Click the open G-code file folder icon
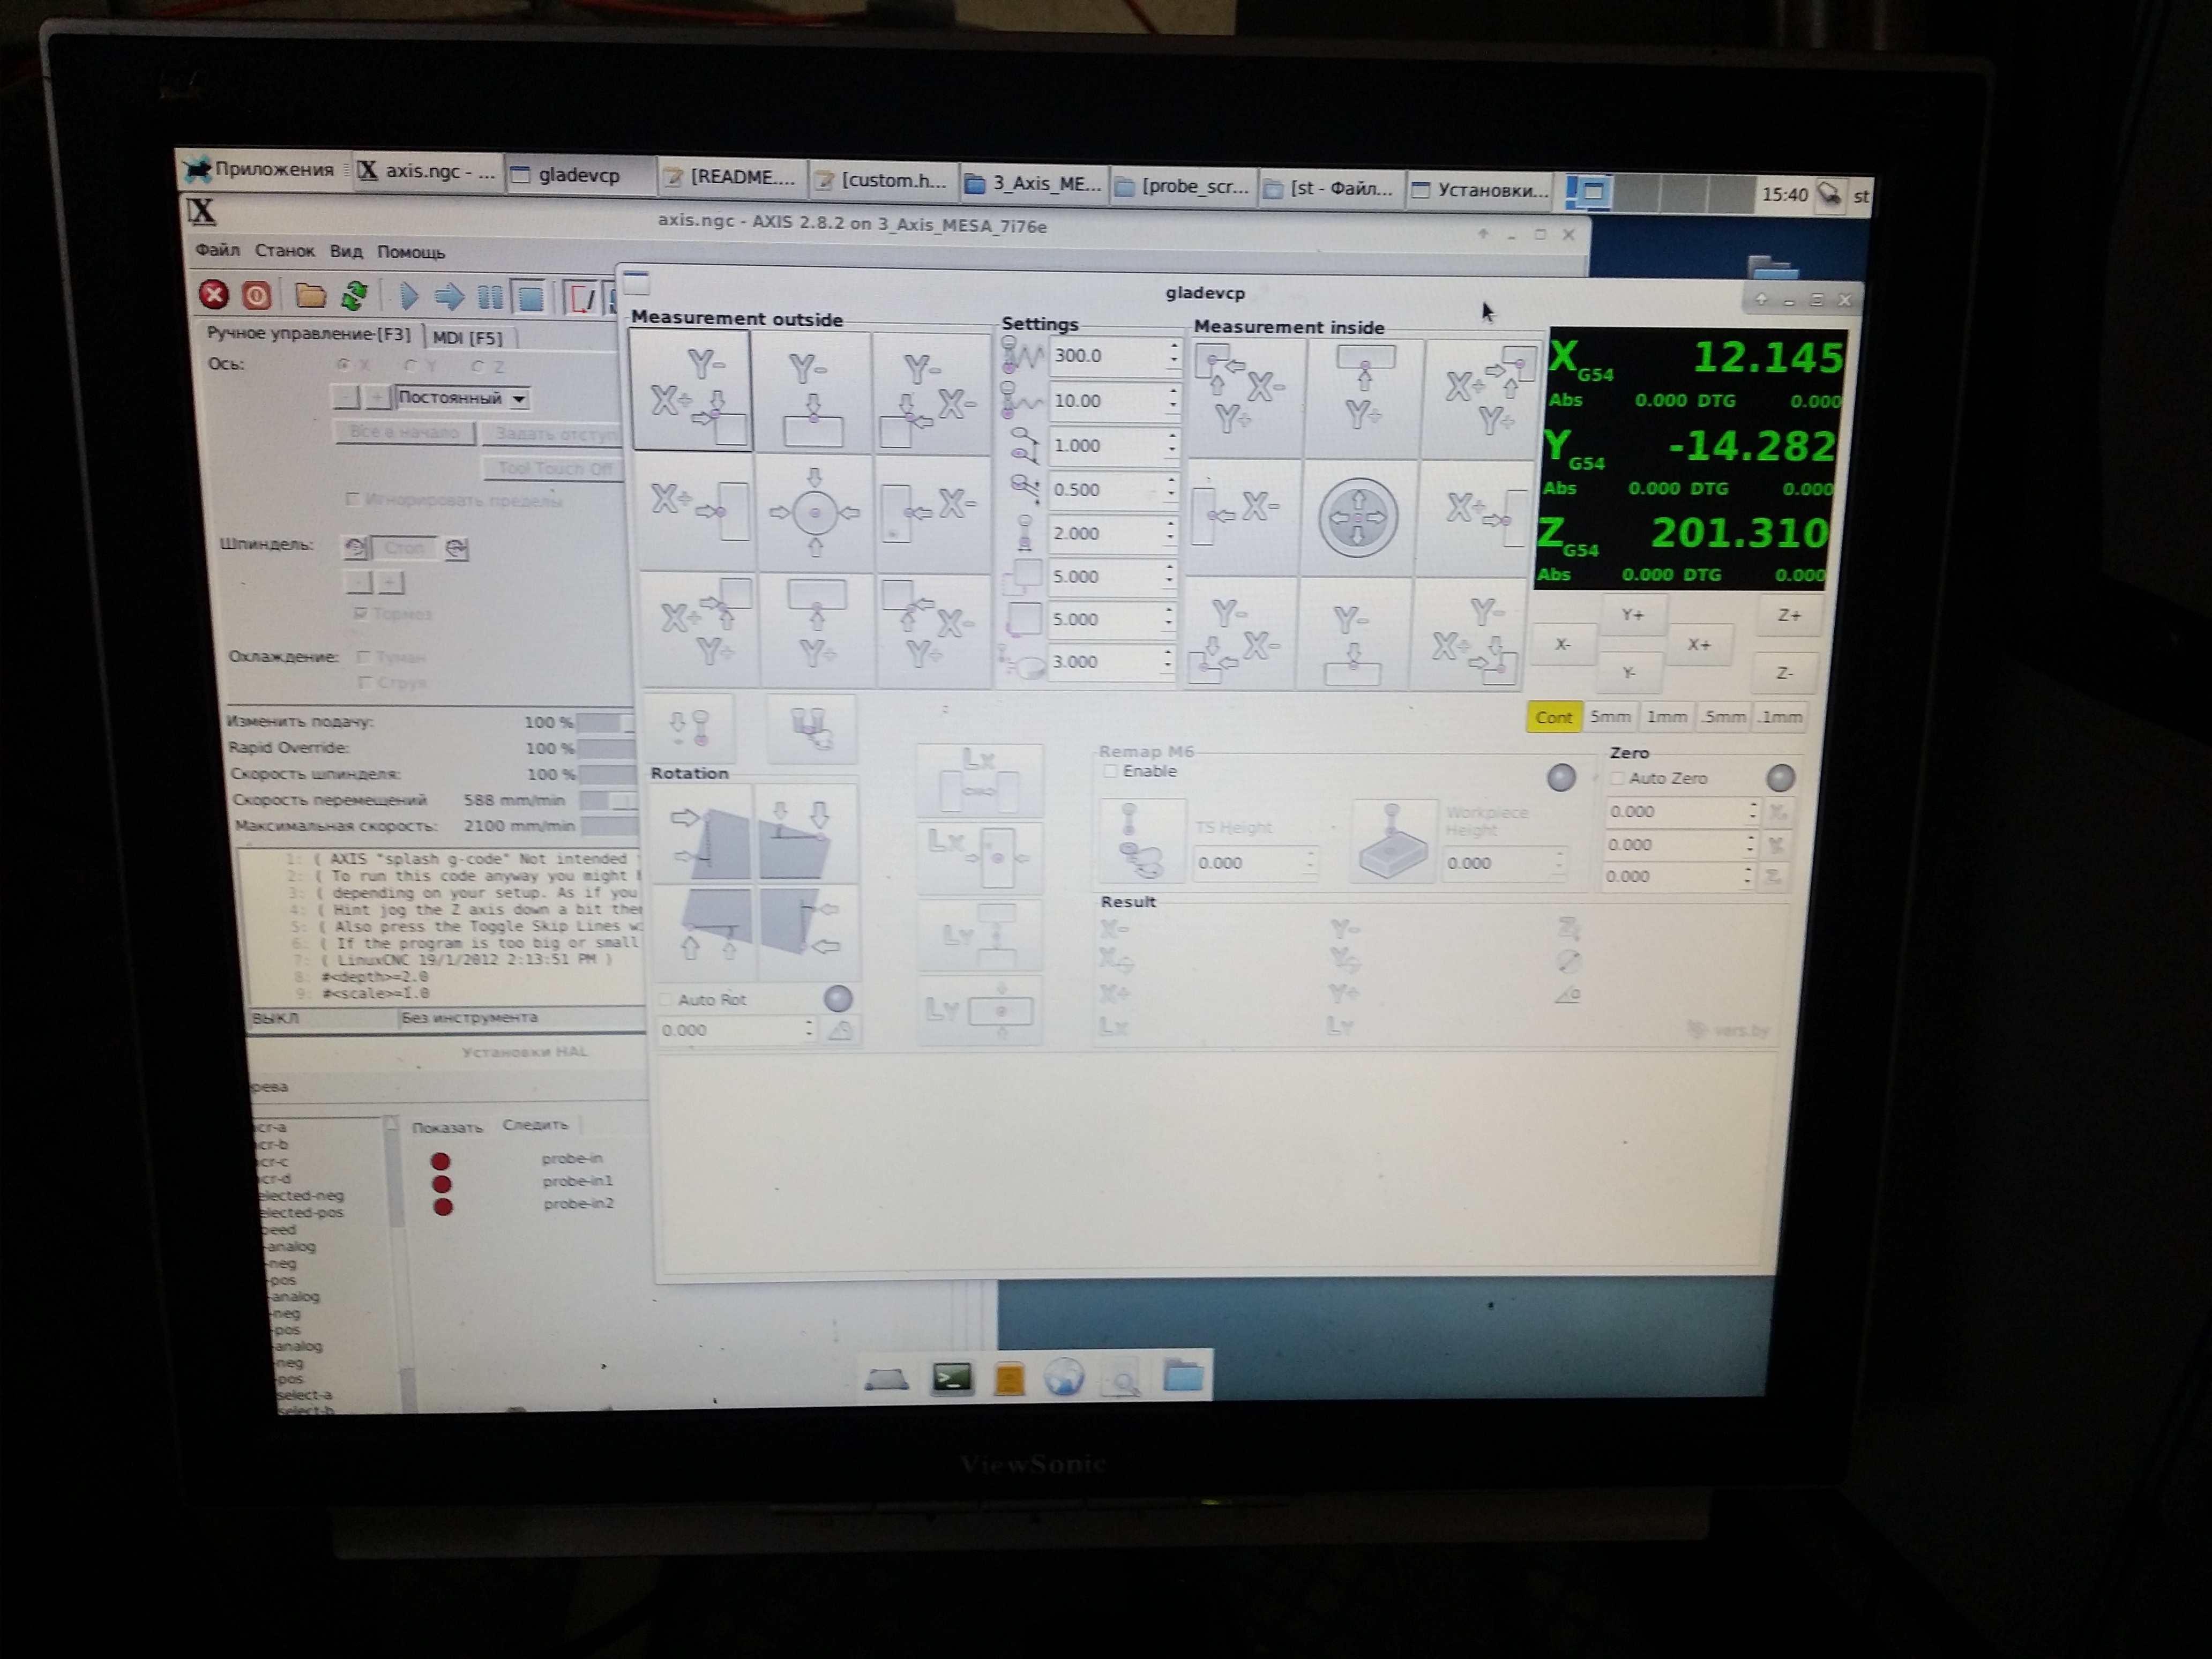The image size is (2212, 1659). (310, 296)
